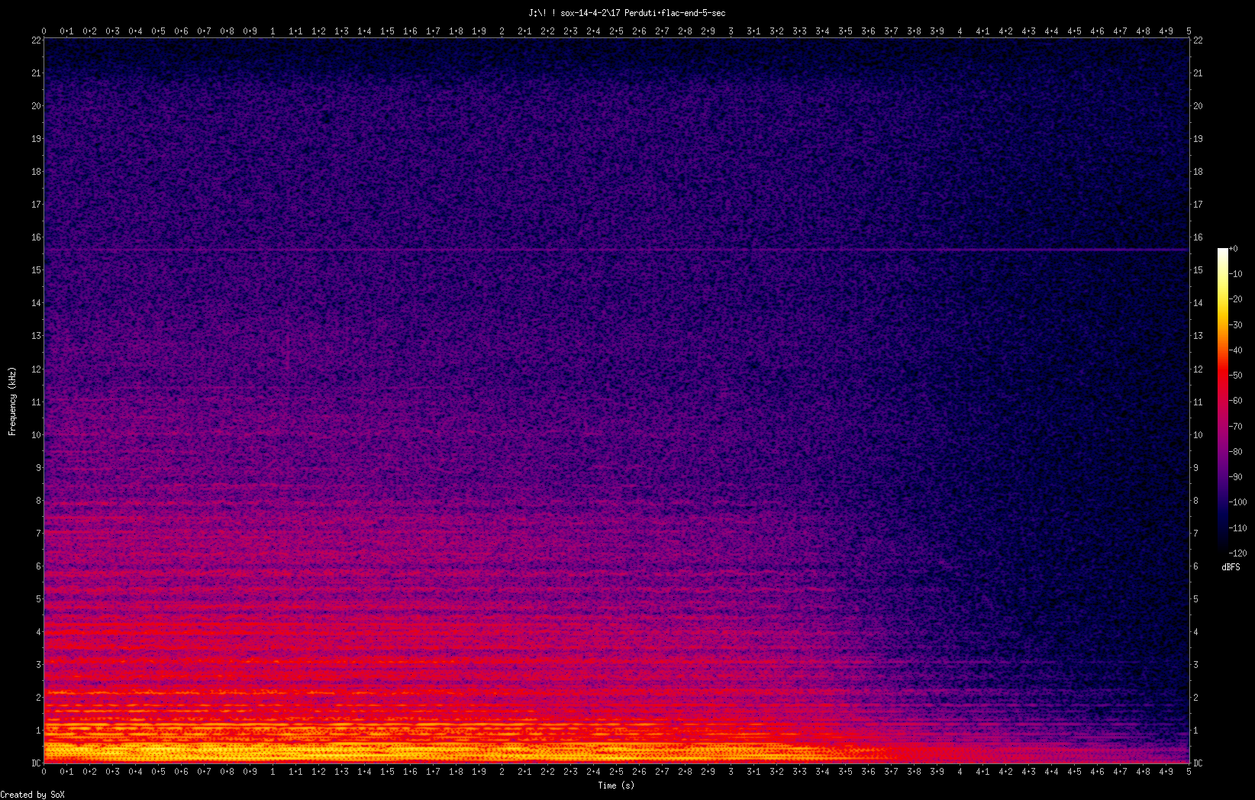Screen dimensions: 1255x800
Task: Click "1.5" tick on top time axis
Action: coord(387,31)
